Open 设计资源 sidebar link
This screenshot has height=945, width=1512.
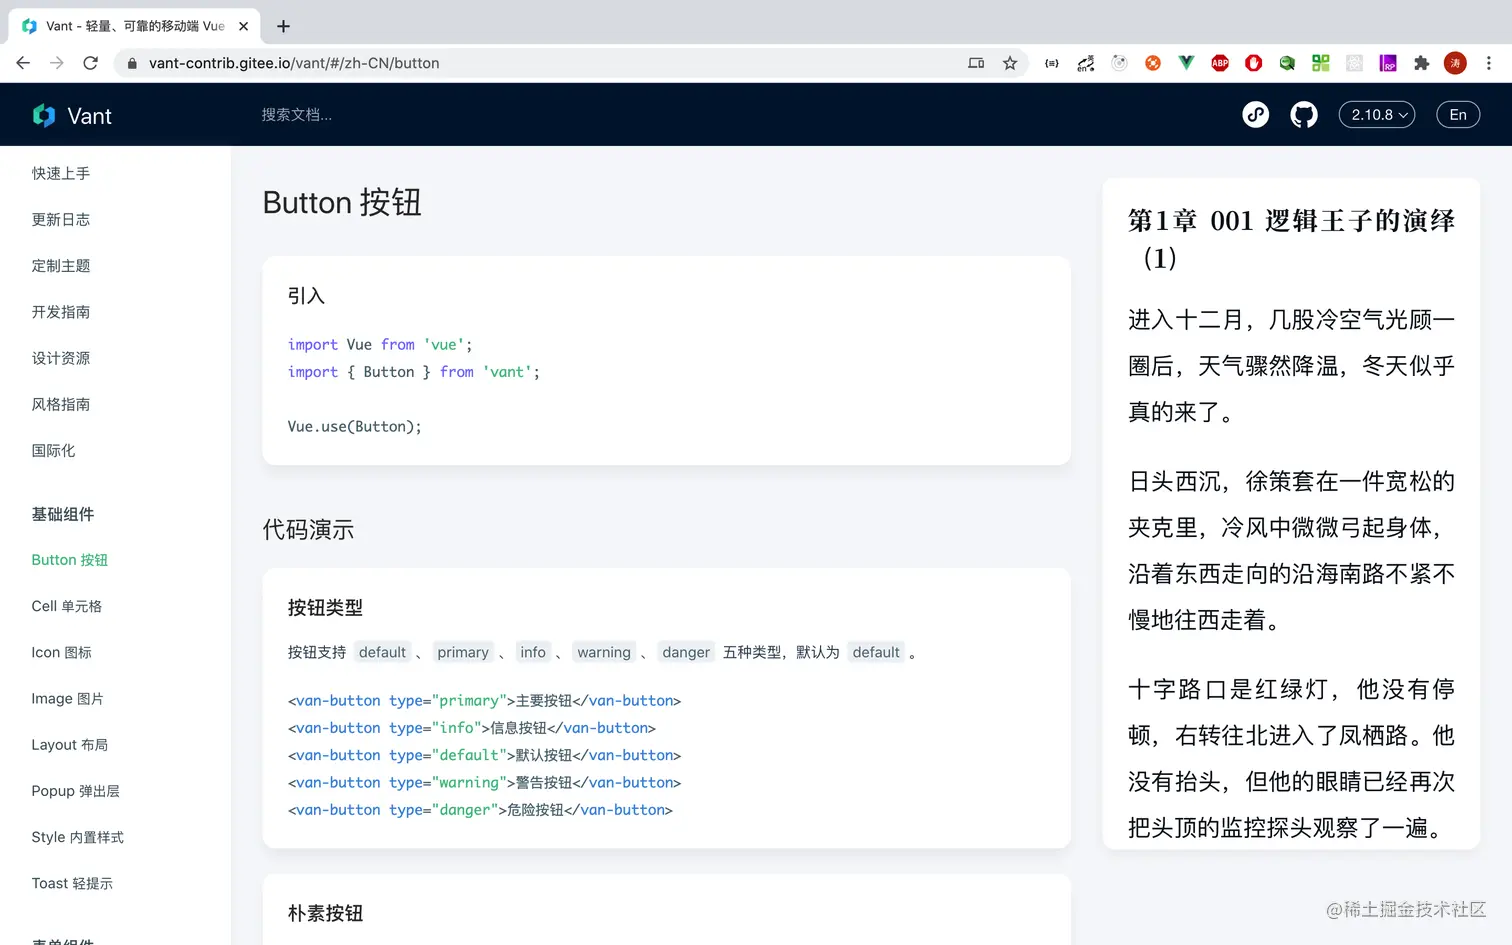point(61,358)
